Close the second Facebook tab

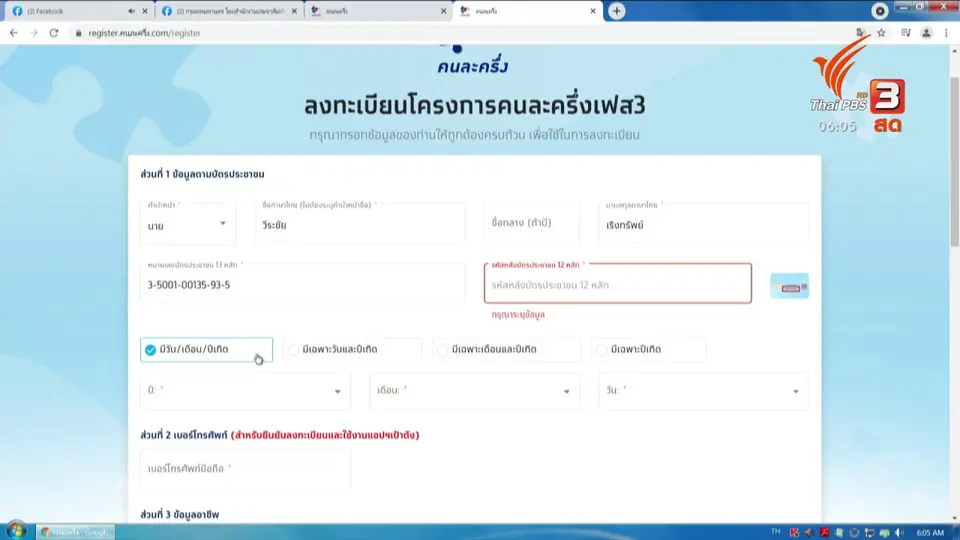294,11
